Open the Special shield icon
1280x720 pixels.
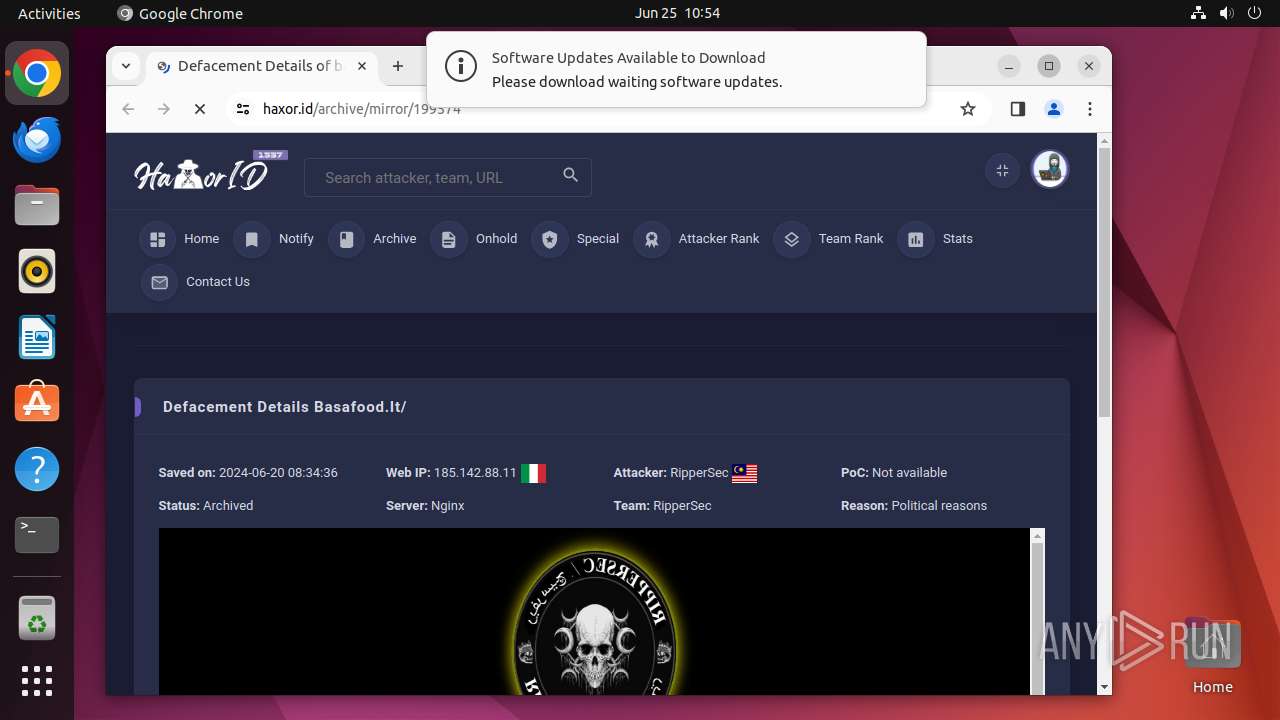550,239
